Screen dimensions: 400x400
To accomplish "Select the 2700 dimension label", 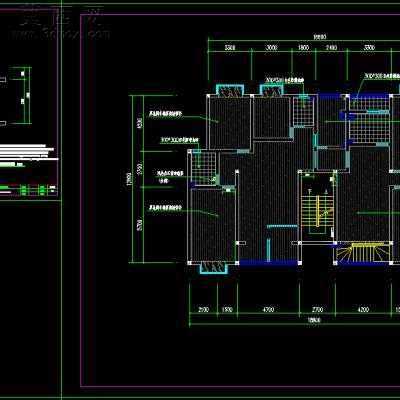I will pos(318,310).
